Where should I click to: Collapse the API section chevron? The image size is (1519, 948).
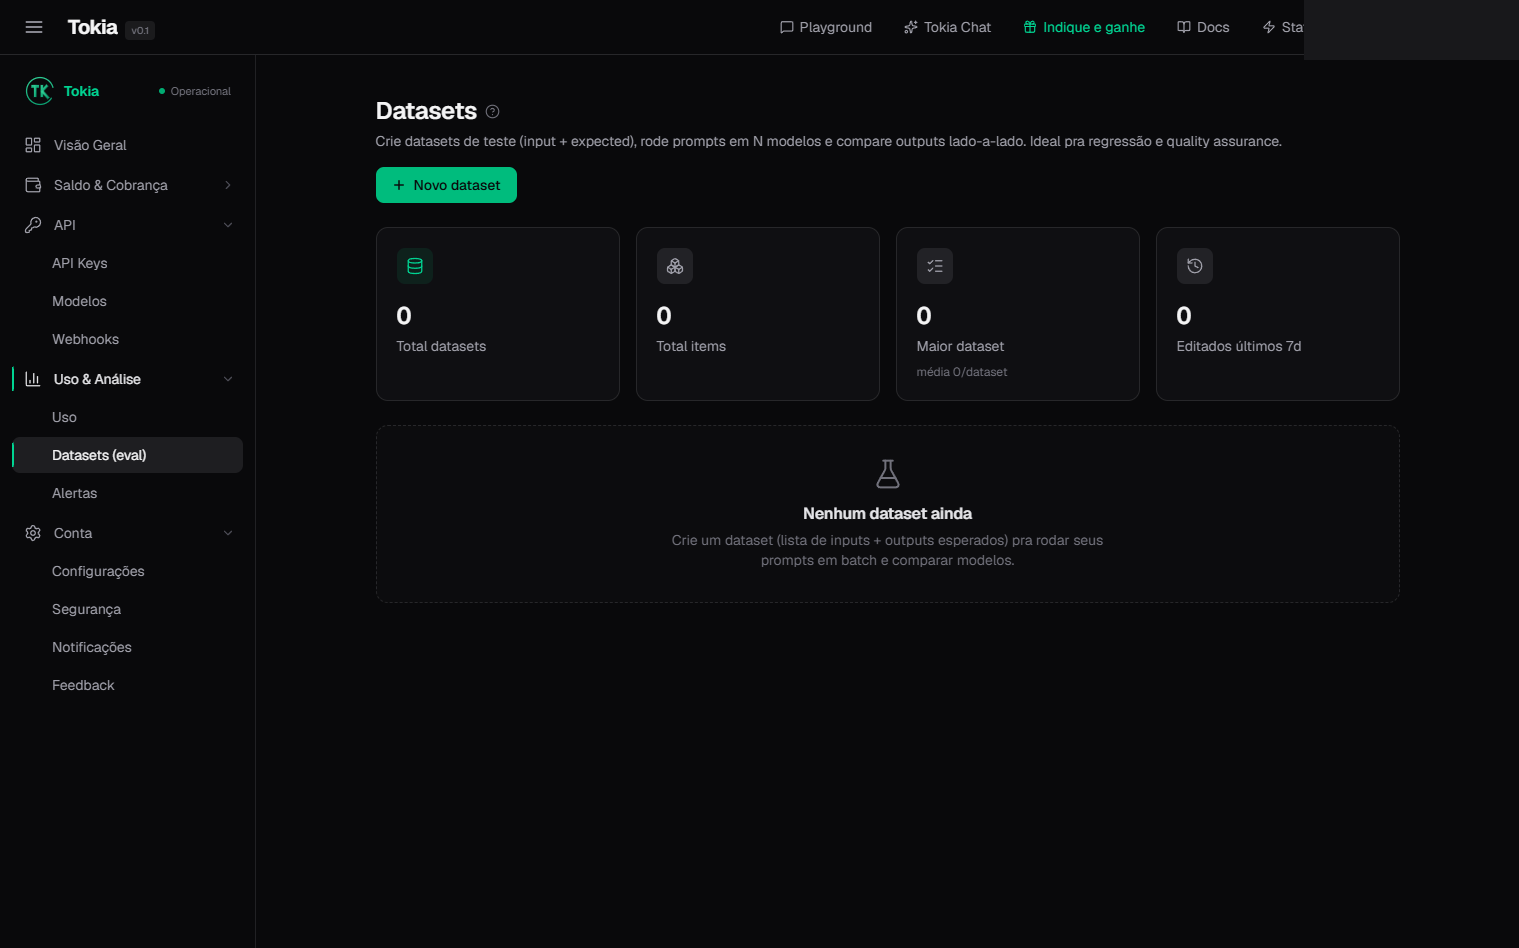(228, 225)
